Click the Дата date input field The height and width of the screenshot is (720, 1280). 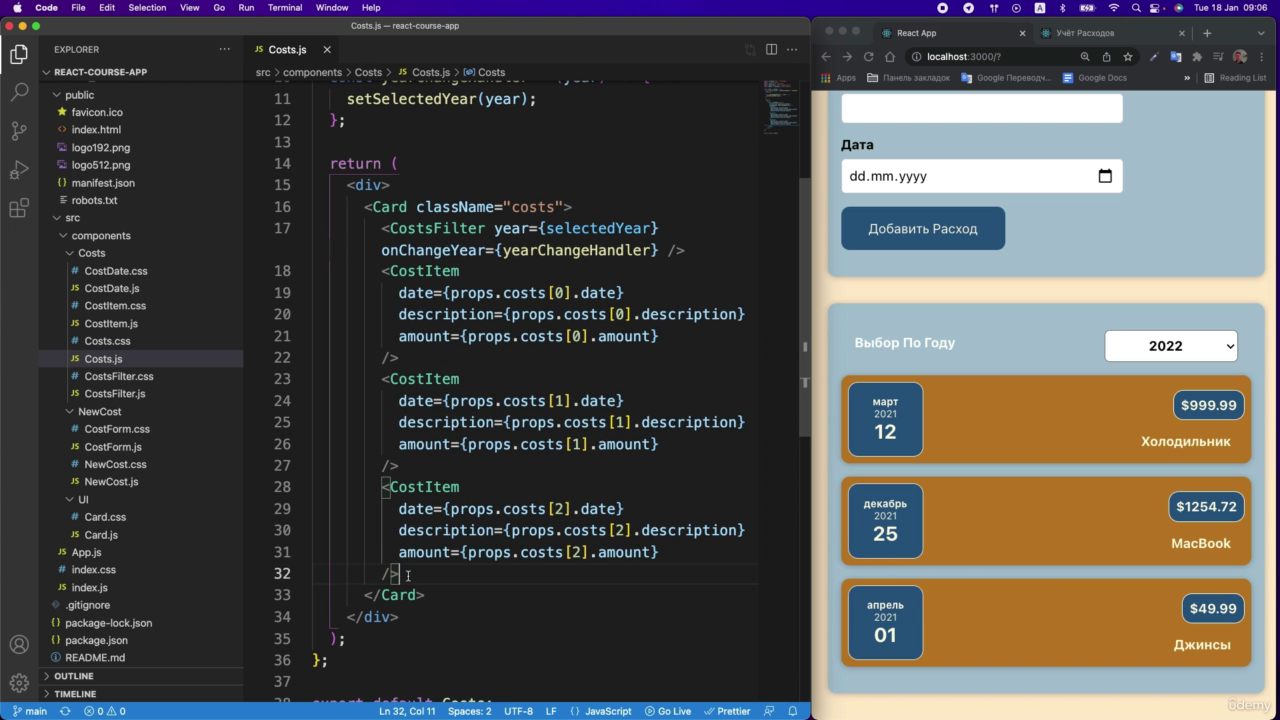coord(982,176)
